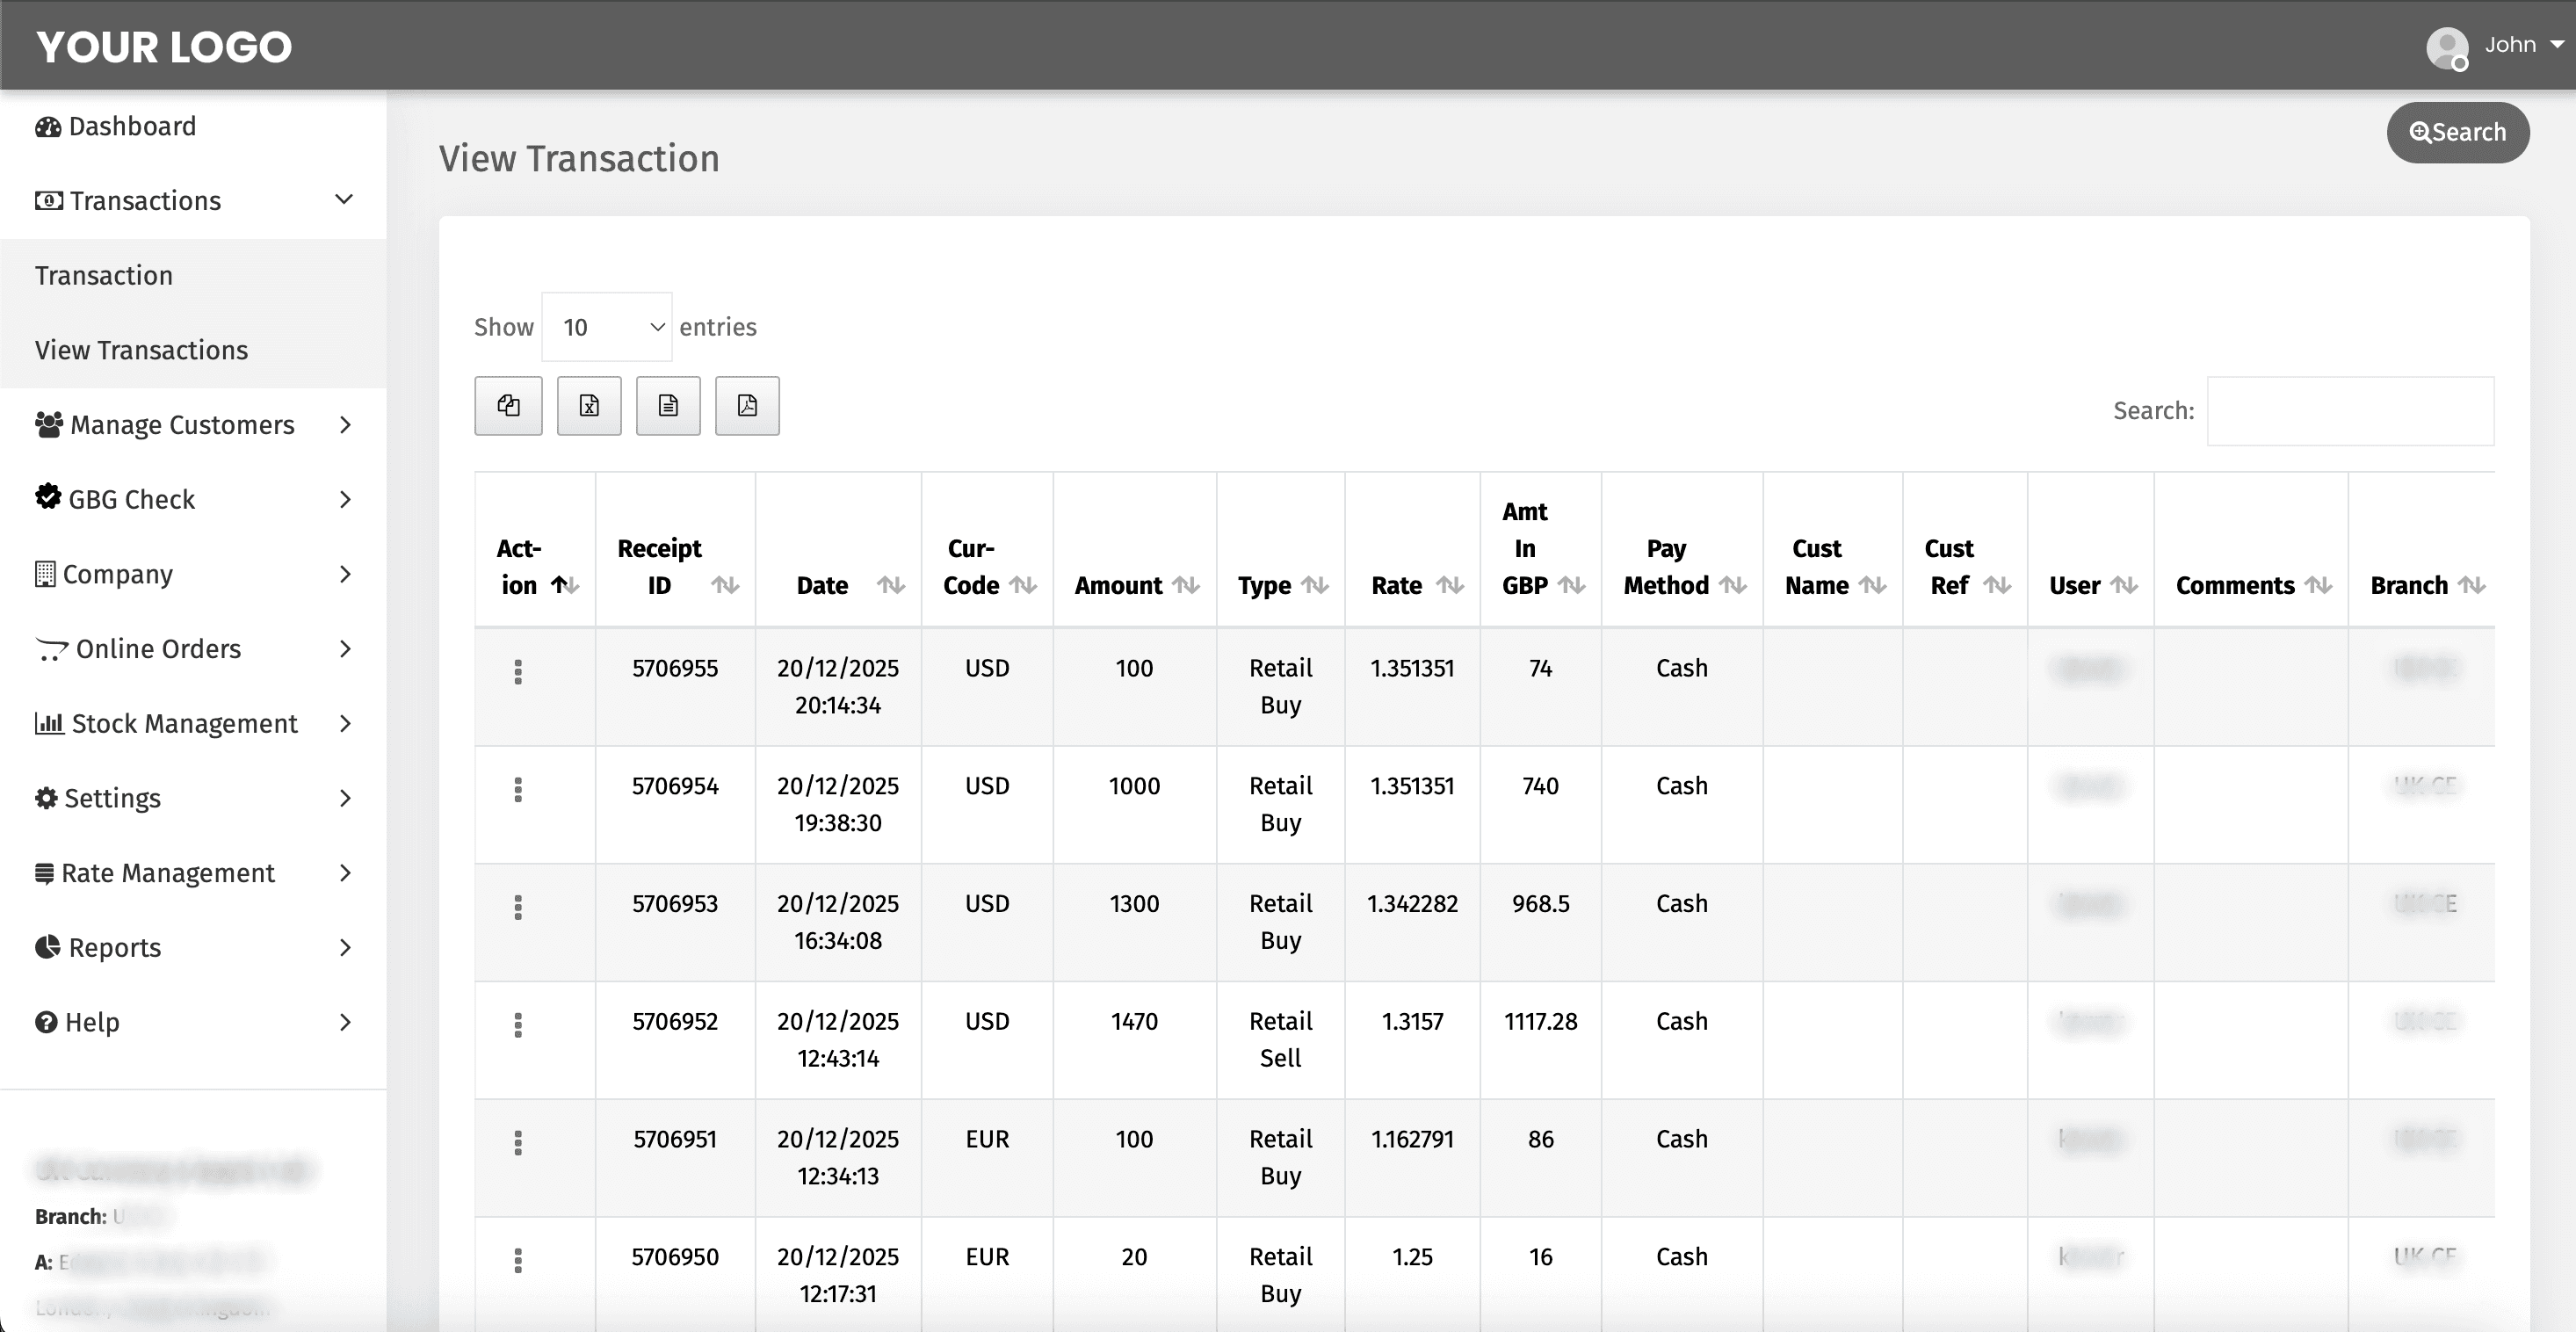Export table as CSV file
This screenshot has height=1332, width=2576.
[x=667, y=405]
